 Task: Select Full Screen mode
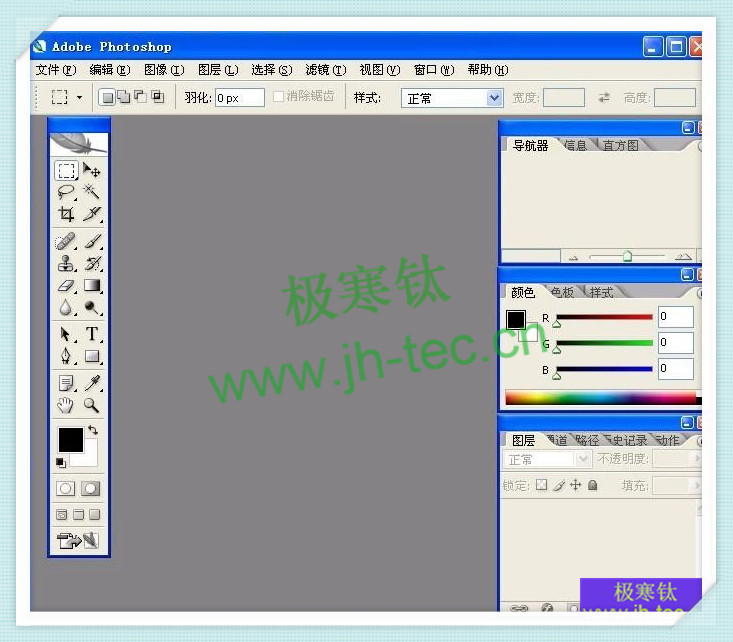click(x=94, y=515)
